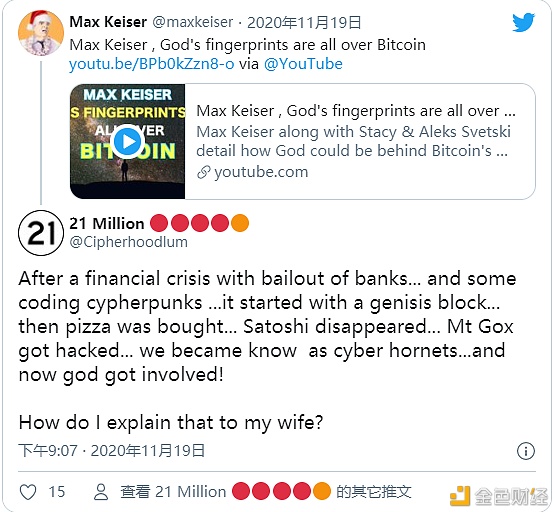554x512 pixels.
Task: Click the 2020年11月19日 date in header
Action: click(x=304, y=23)
